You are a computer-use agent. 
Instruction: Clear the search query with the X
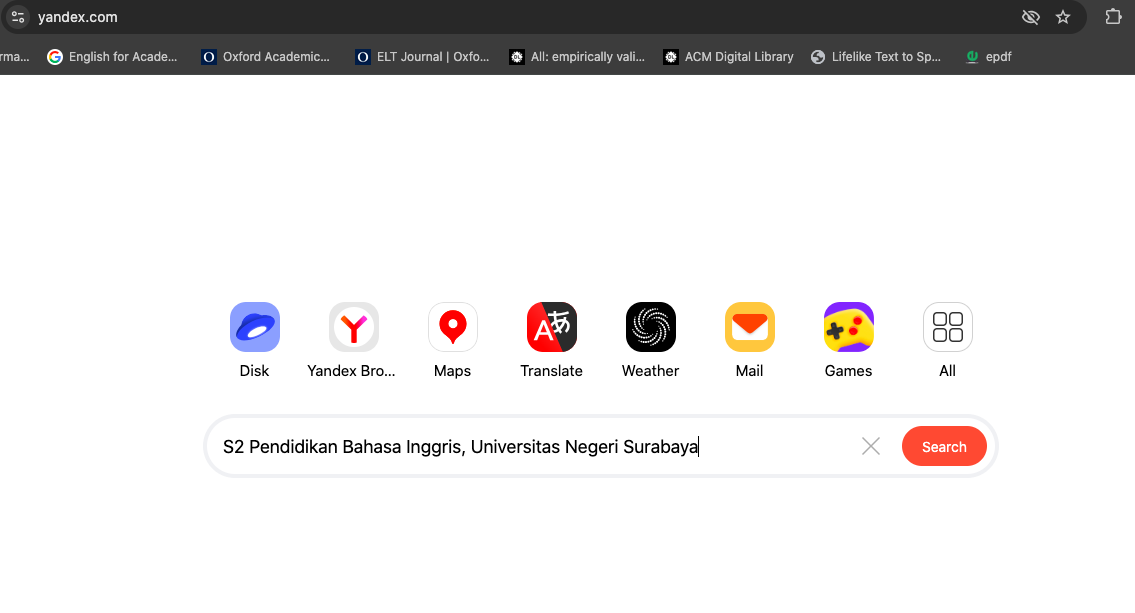[870, 446]
